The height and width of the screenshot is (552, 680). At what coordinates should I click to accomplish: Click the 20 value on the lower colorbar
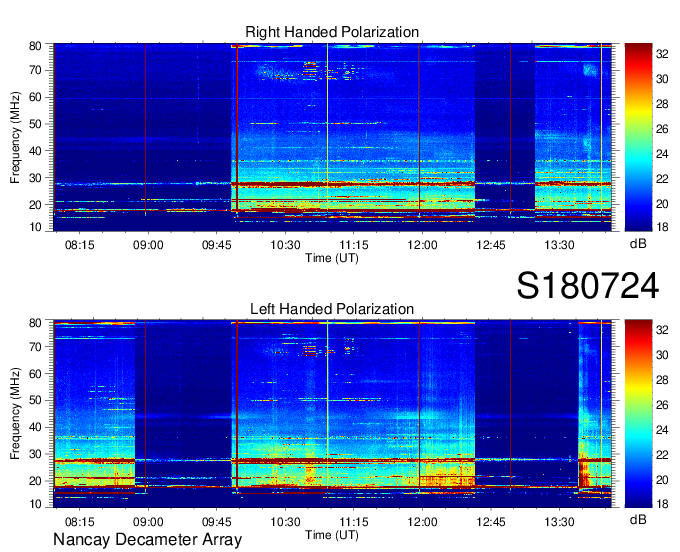pyautogui.click(x=662, y=480)
